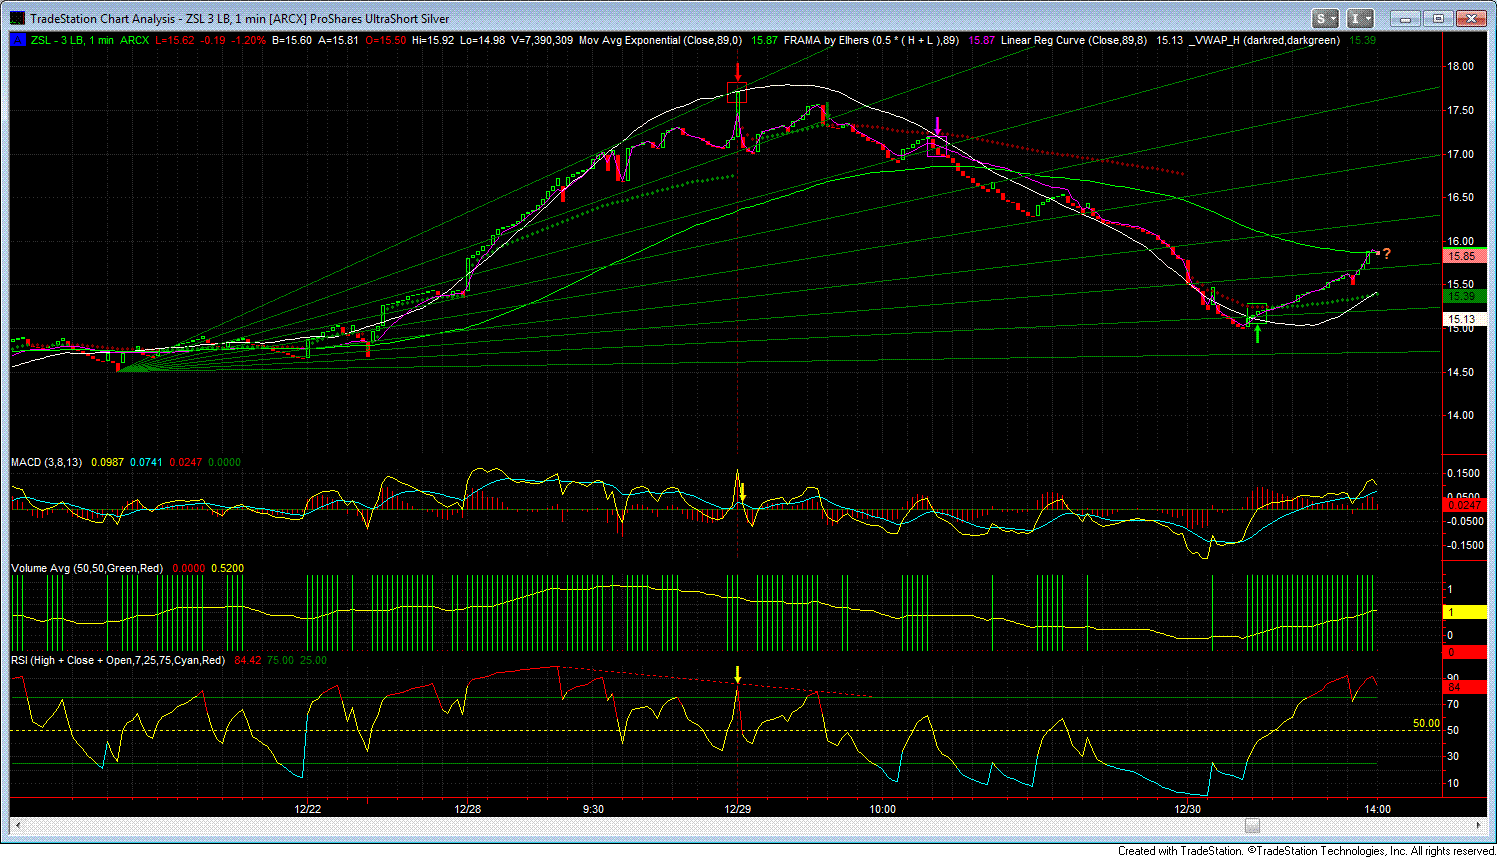Click the scrollbar right arrow
1497x857 pixels.
pos(1479,825)
